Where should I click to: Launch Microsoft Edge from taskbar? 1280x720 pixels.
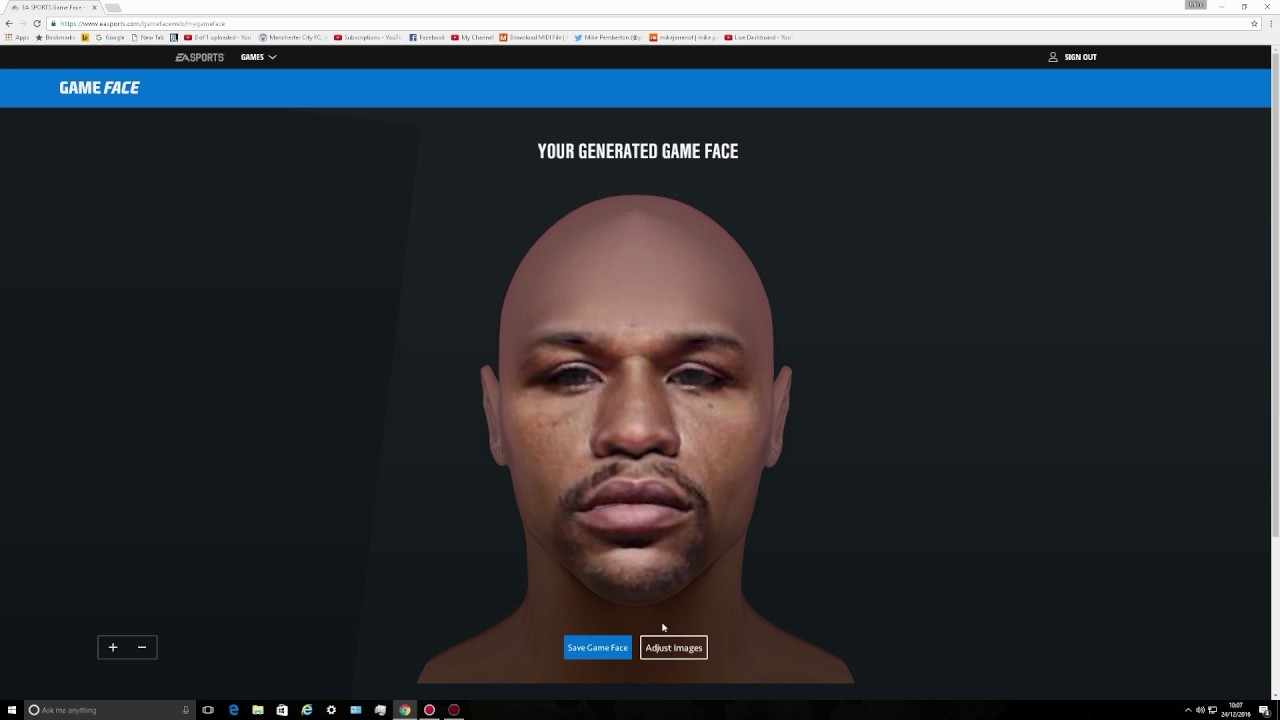(233, 710)
